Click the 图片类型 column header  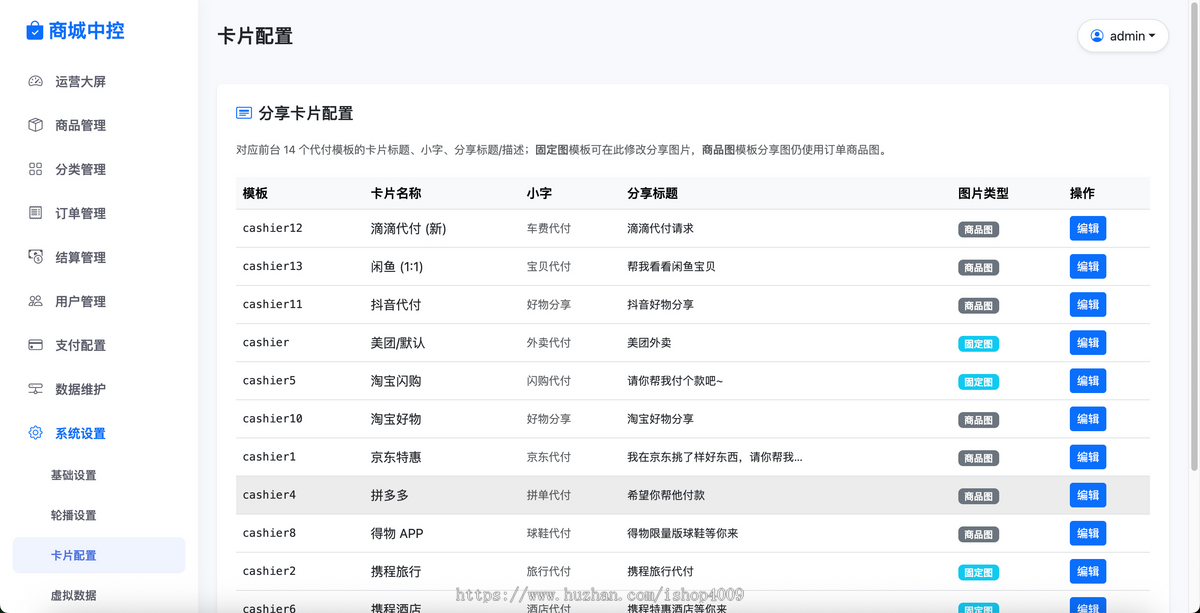point(983,193)
